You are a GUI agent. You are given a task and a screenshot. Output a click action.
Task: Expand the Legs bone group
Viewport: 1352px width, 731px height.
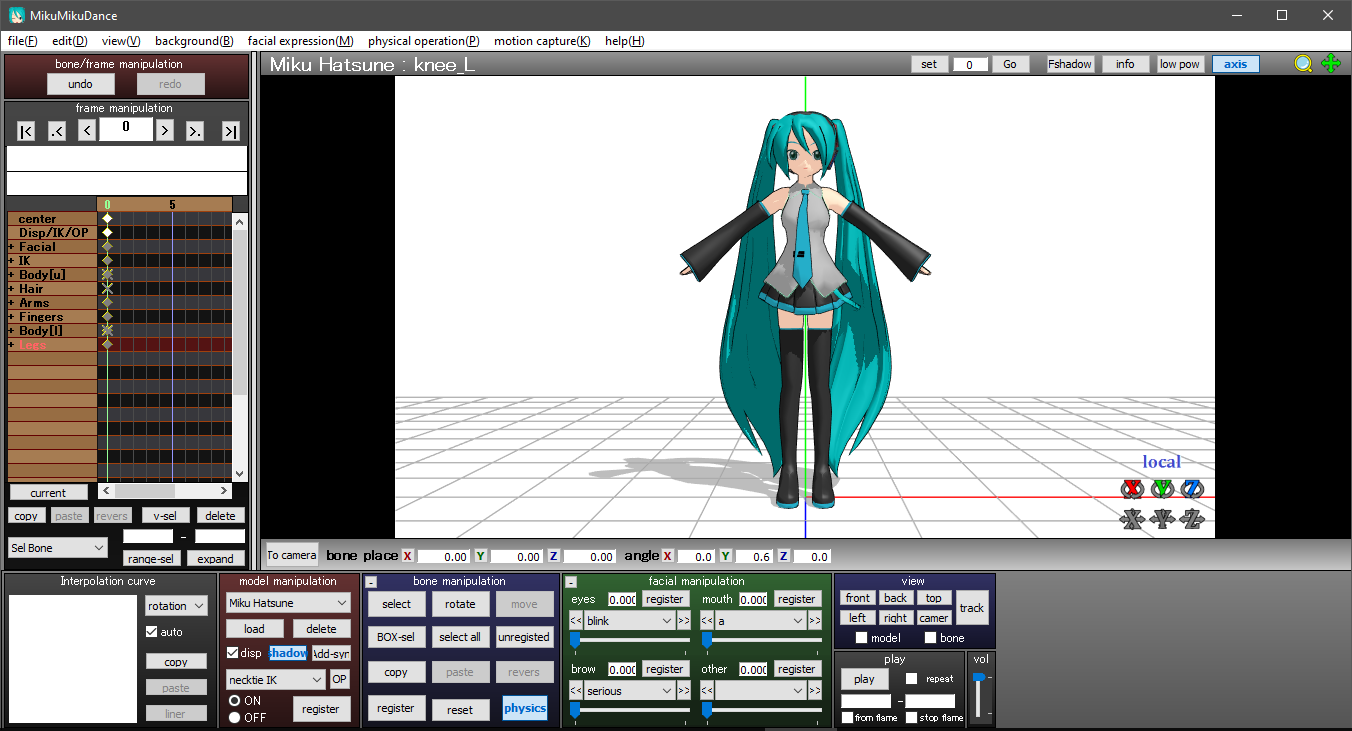point(12,345)
